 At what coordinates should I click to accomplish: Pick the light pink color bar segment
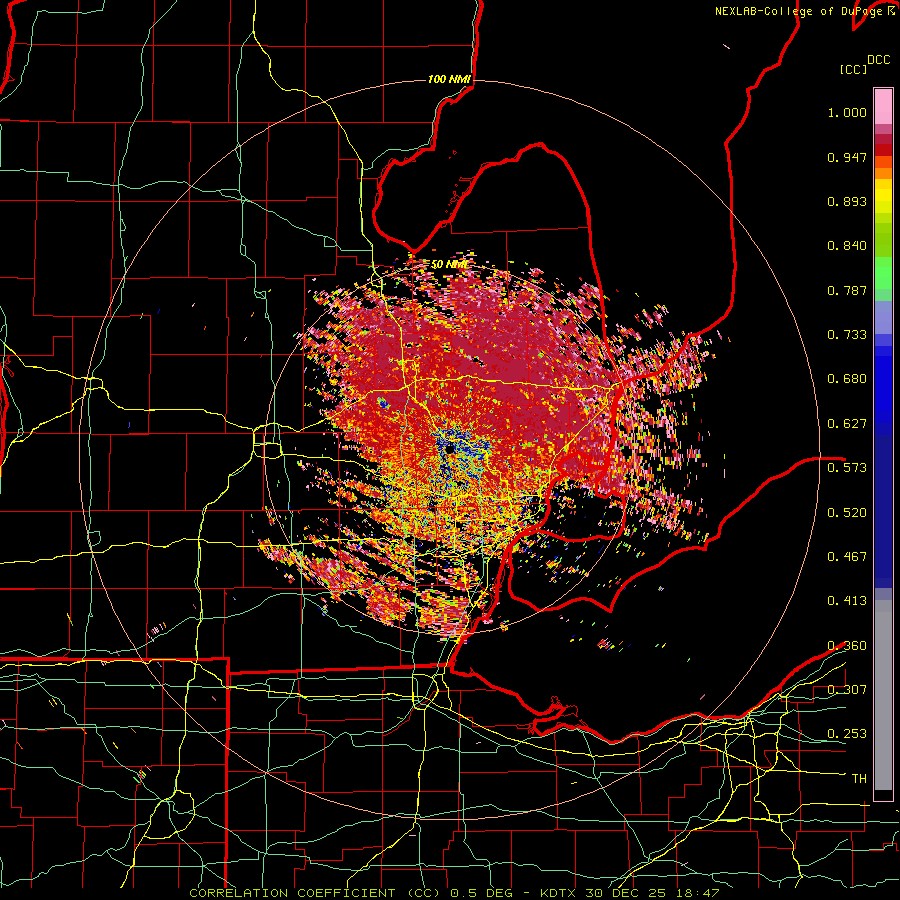click(883, 106)
